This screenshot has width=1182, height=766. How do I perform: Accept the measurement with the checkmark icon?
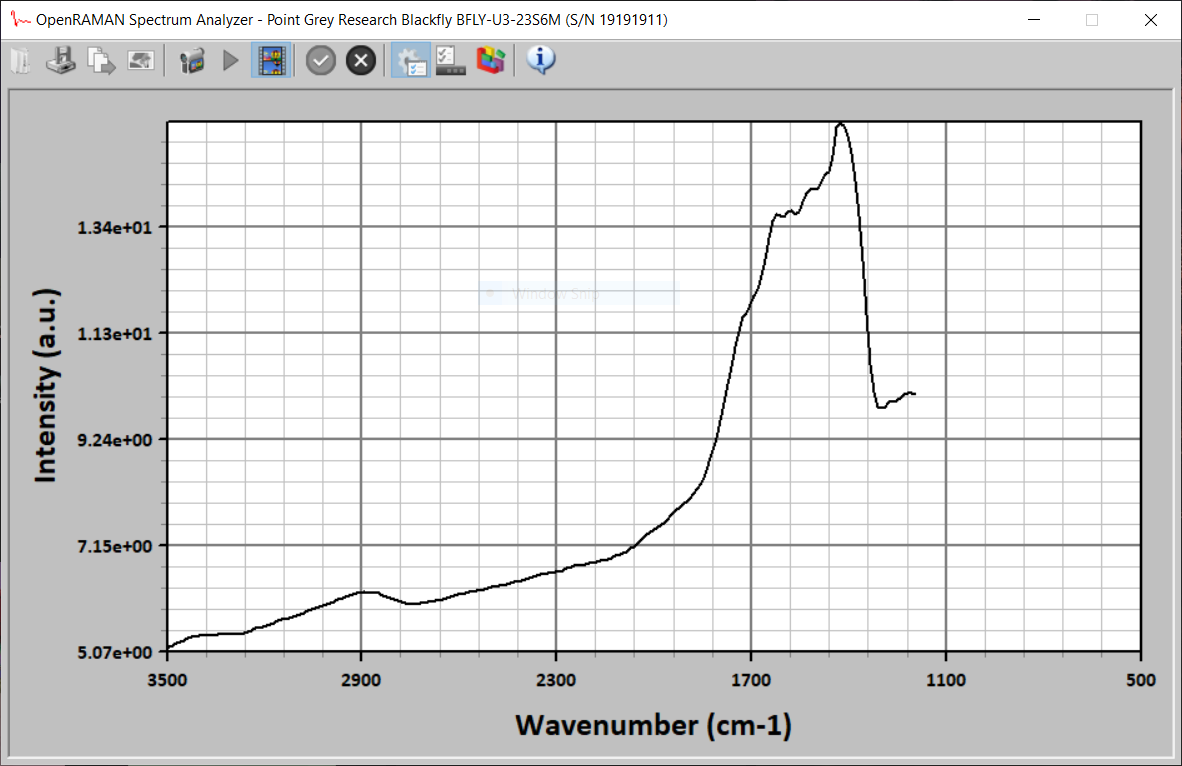pos(320,60)
